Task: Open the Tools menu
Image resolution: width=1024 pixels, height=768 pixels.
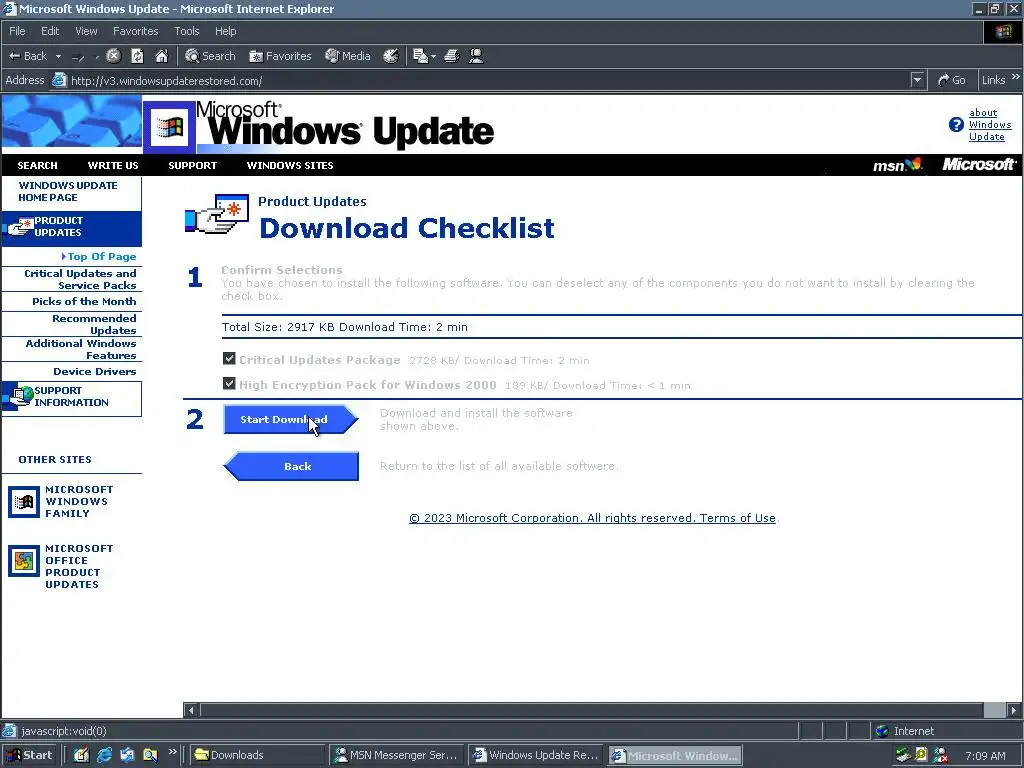Action: [x=187, y=31]
